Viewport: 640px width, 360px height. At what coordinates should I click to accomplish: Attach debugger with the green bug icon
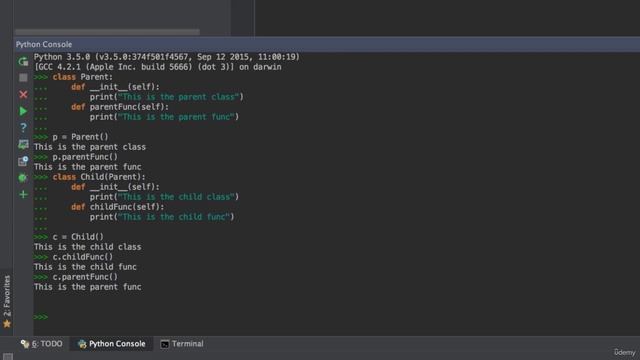(23, 178)
